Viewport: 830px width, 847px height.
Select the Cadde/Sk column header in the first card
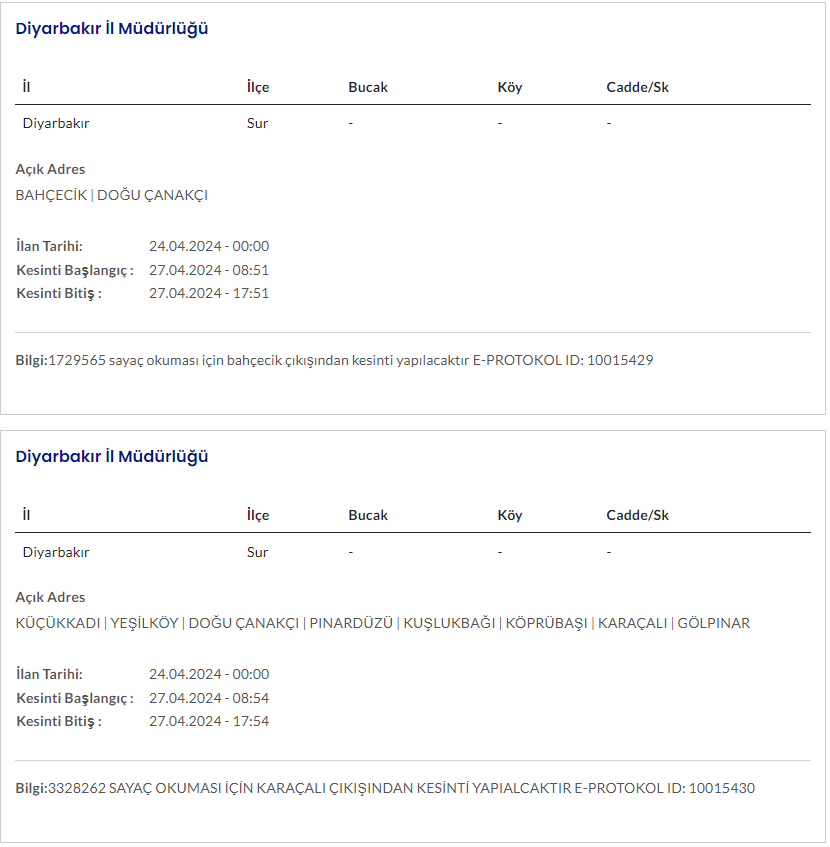637,87
